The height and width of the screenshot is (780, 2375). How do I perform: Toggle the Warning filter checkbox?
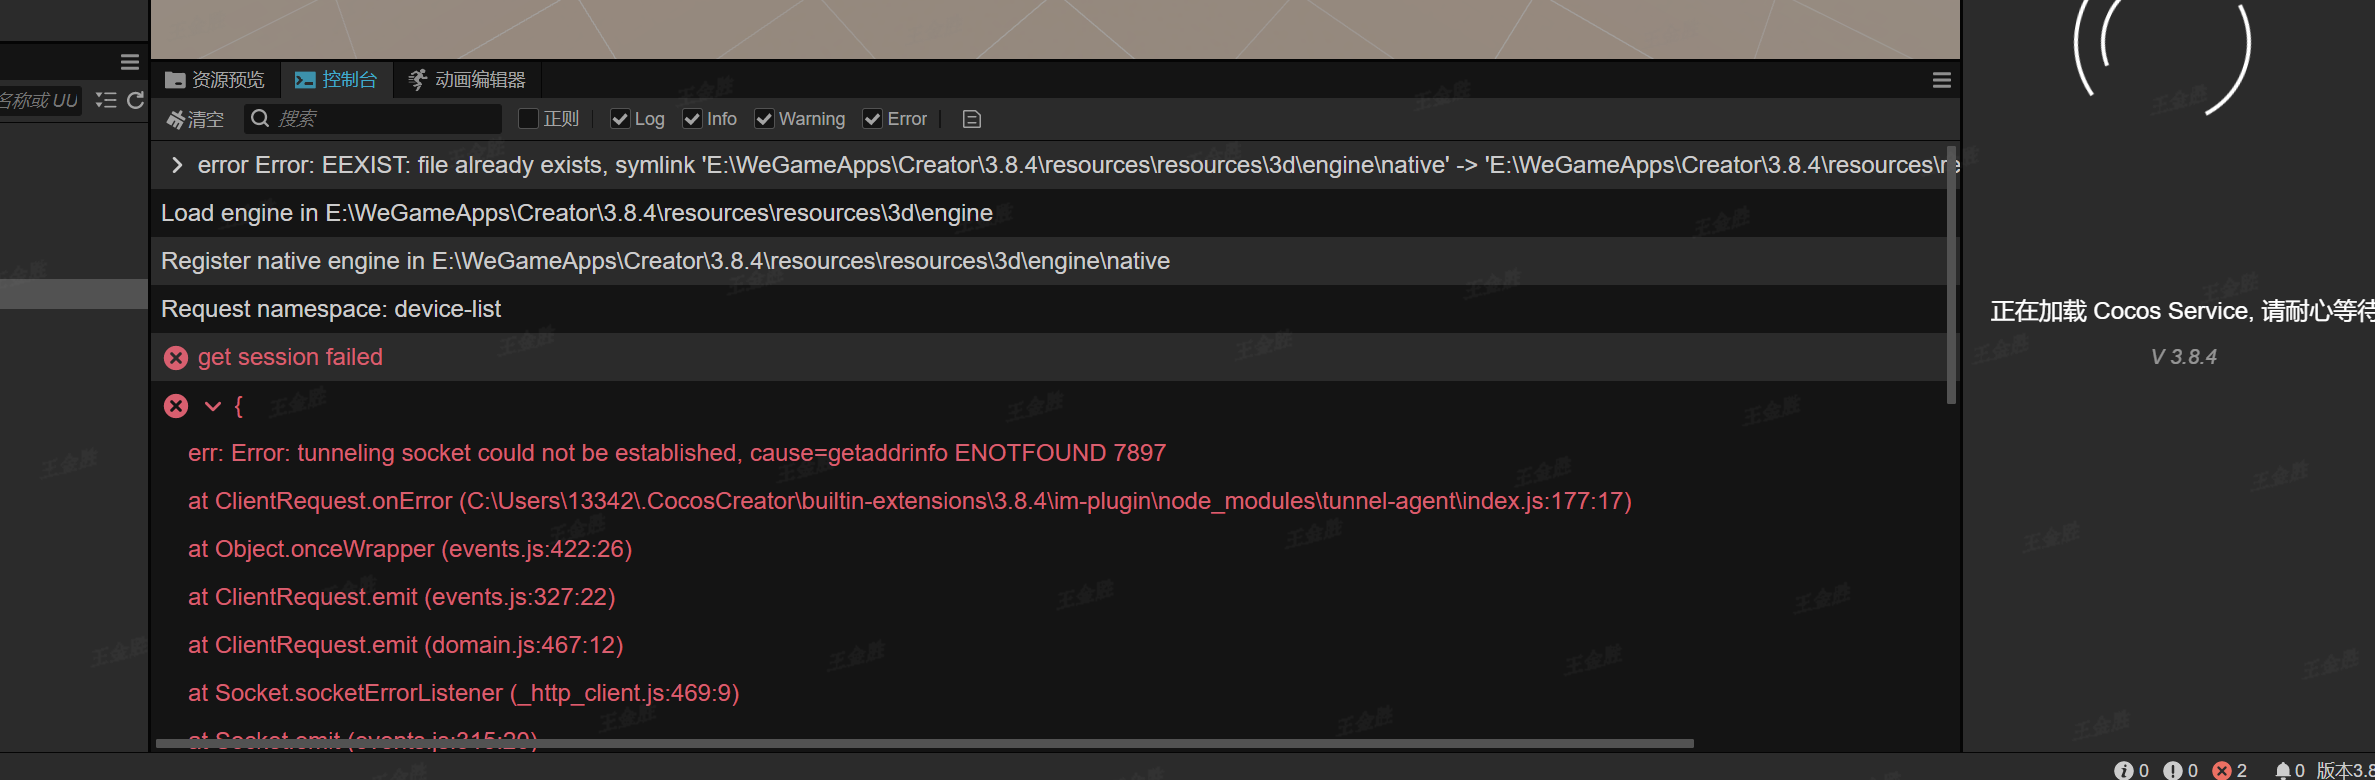(x=764, y=119)
